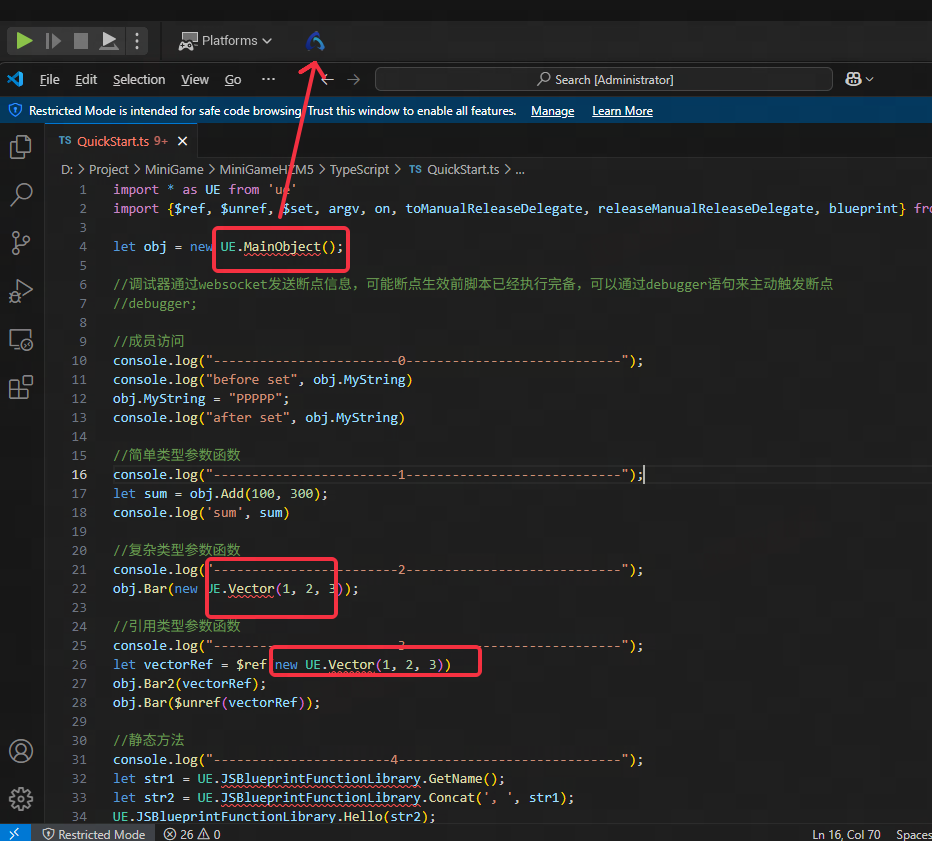932x841 pixels.
Task: Open the Explorer sidebar view
Action: (x=21, y=147)
